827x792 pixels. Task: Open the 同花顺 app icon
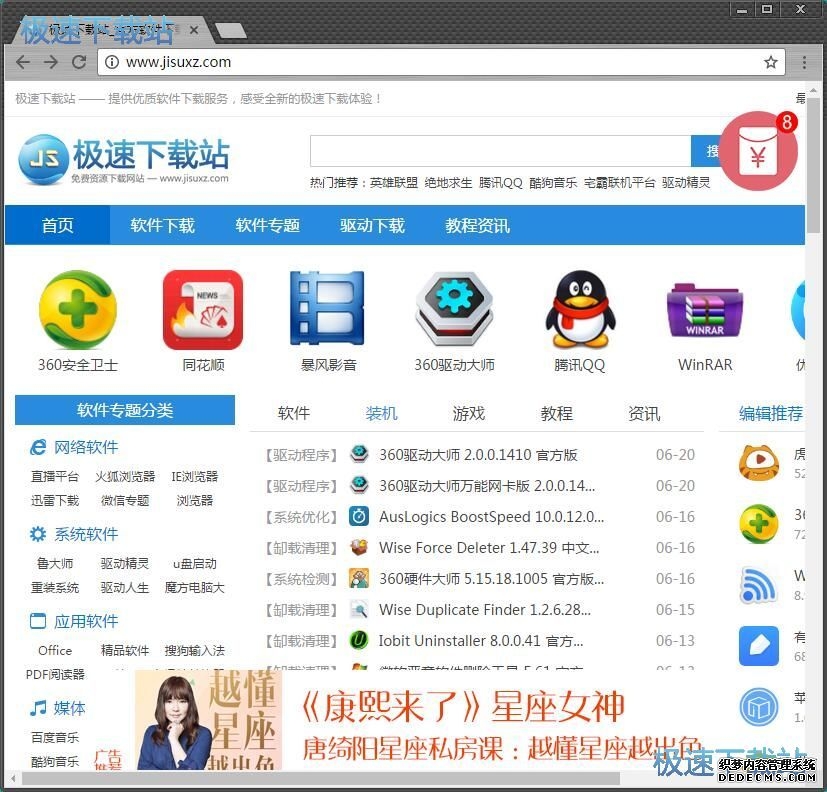(203, 310)
